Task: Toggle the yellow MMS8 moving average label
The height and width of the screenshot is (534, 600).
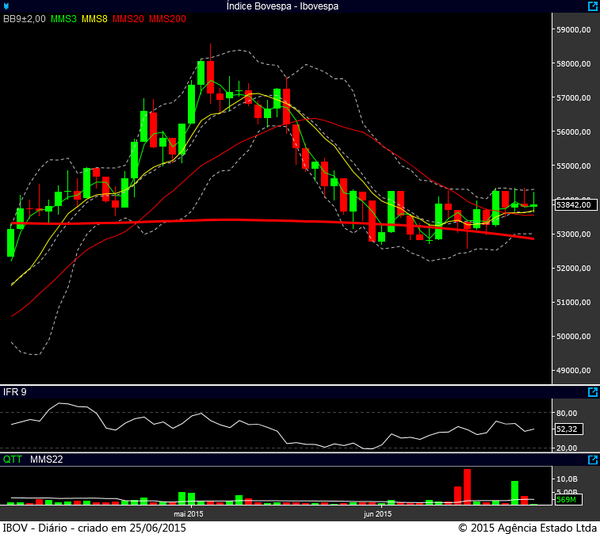Action: (95, 19)
